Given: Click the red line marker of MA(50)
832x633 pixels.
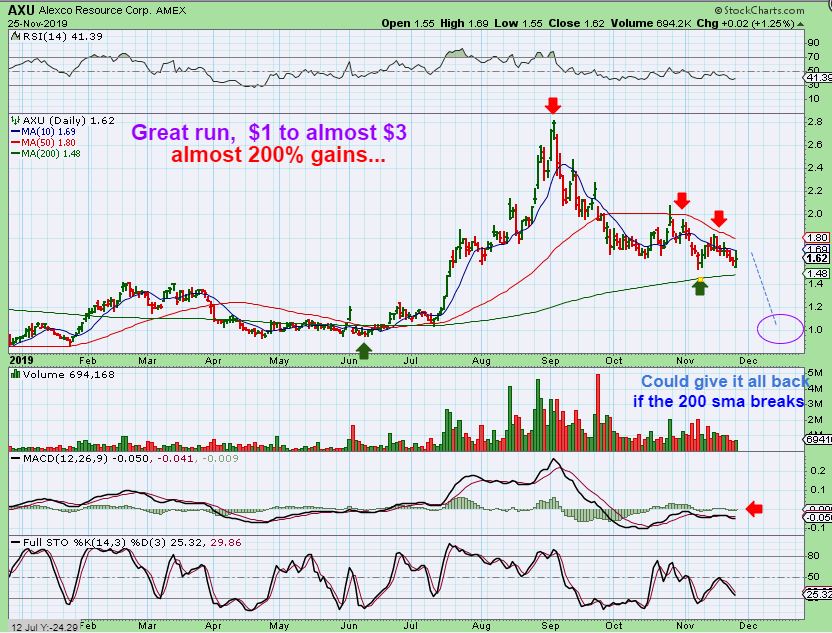Looking at the screenshot, I should (16, 143).
